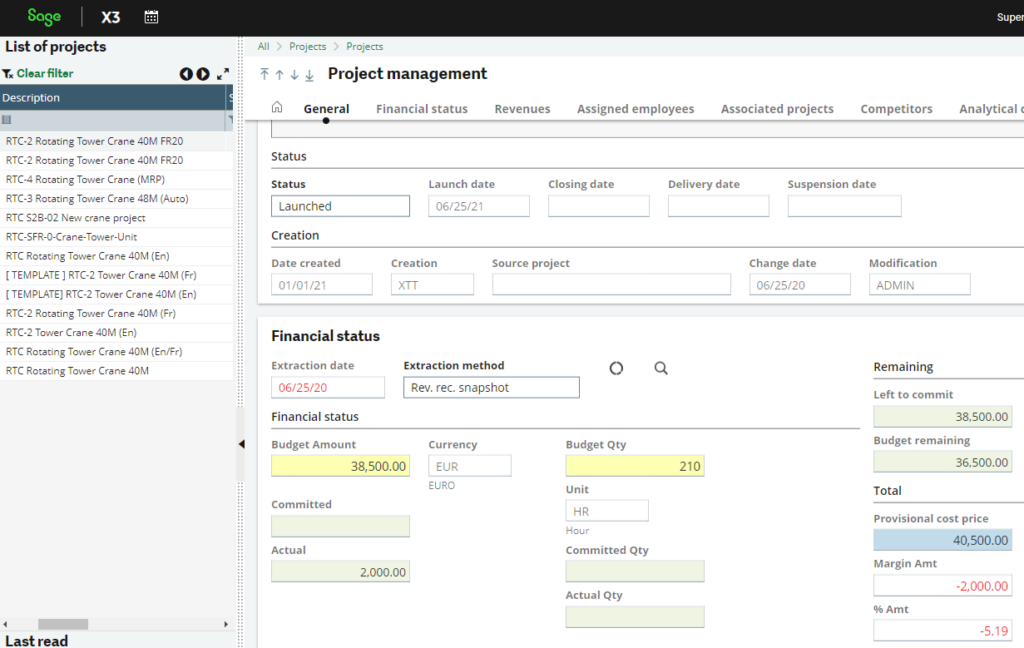Collapse the left list panel arrow
Image resolution: width=1024 pixels, height=648 pixels.
pos(242,444)
